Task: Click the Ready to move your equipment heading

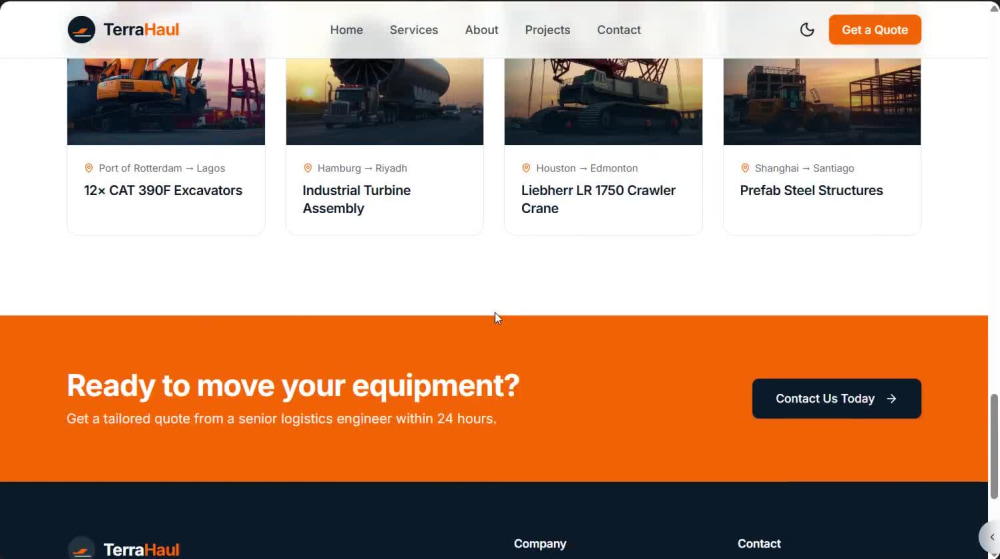Action: pos(293,386)
